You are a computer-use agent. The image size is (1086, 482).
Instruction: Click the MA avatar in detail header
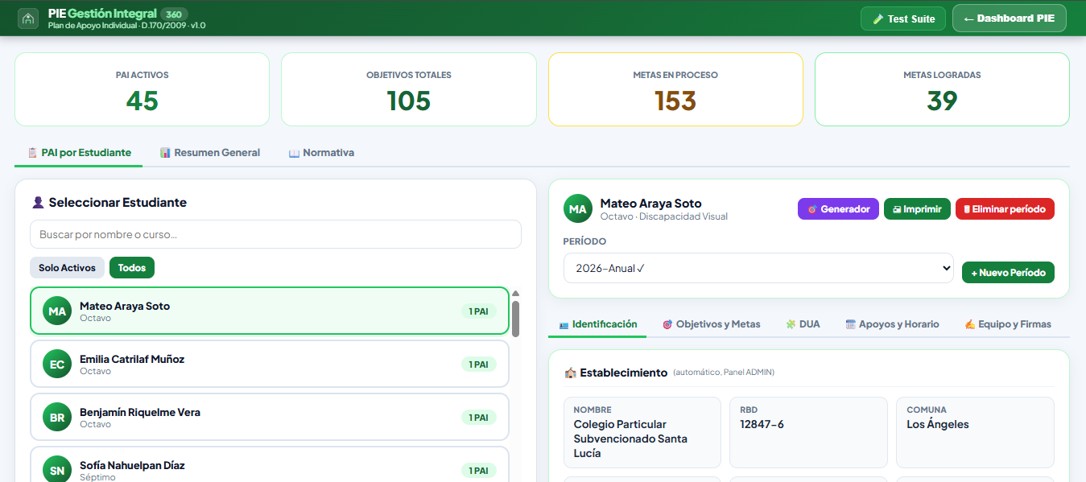click(x=578, y=208)
